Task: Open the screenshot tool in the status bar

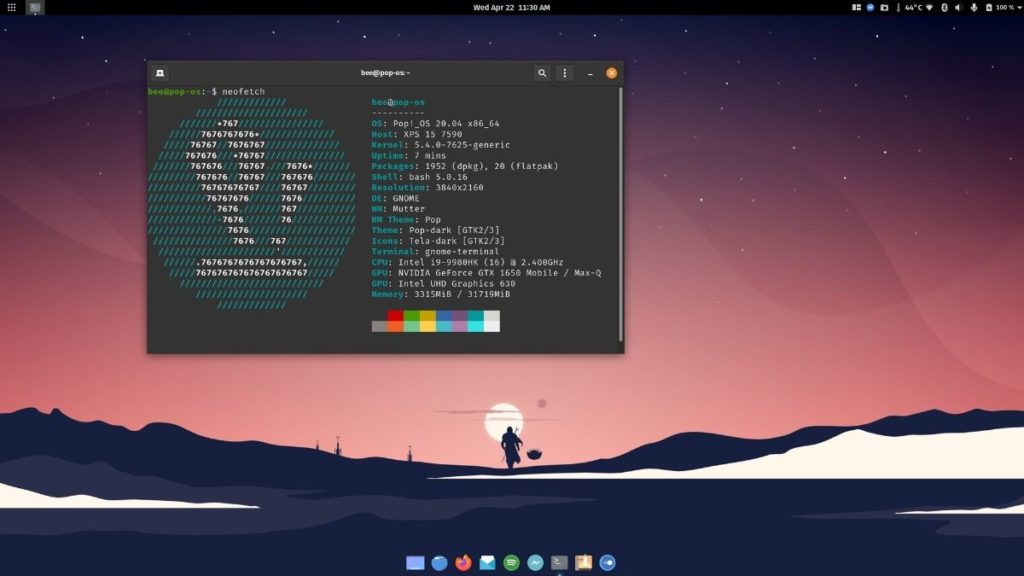Action: pos(885,8)
